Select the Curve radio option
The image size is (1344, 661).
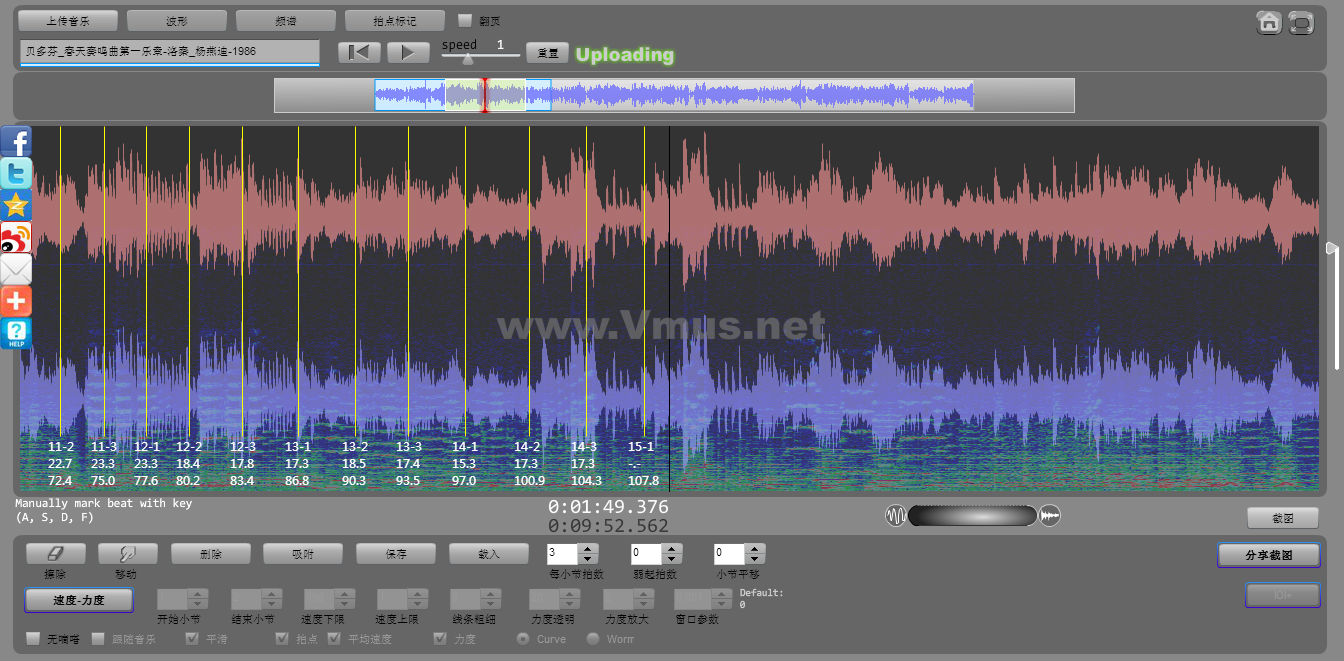[522, 638]
